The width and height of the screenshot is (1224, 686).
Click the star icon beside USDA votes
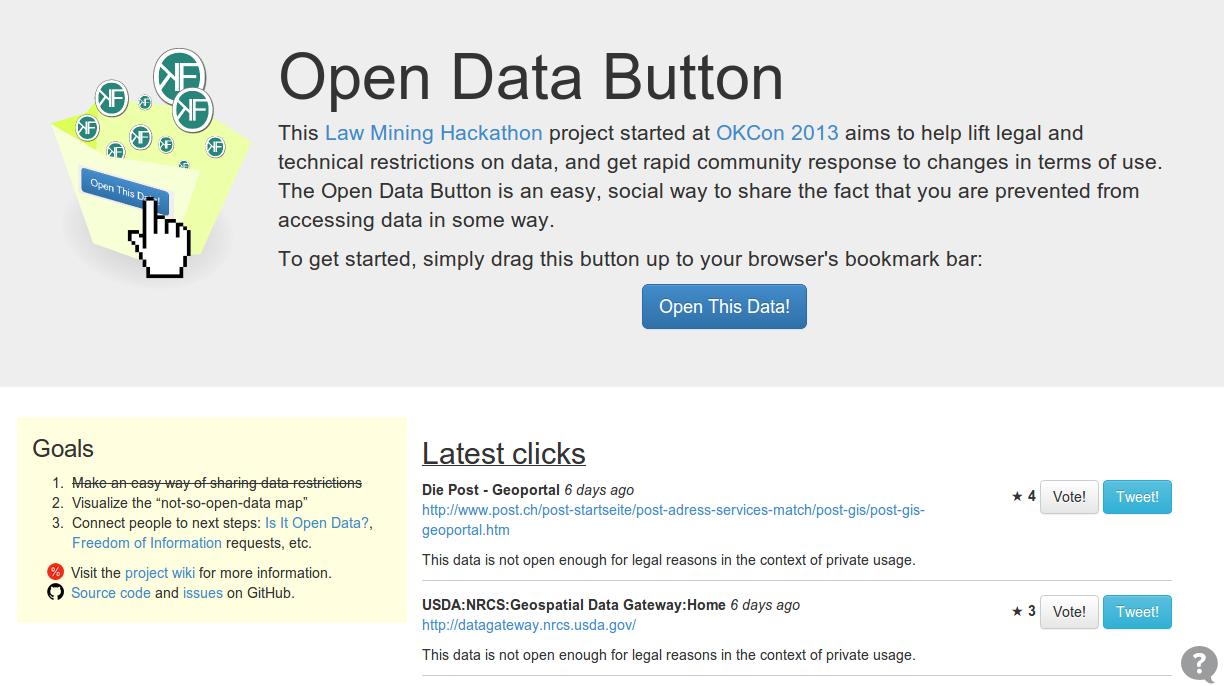coord(1017,611)
